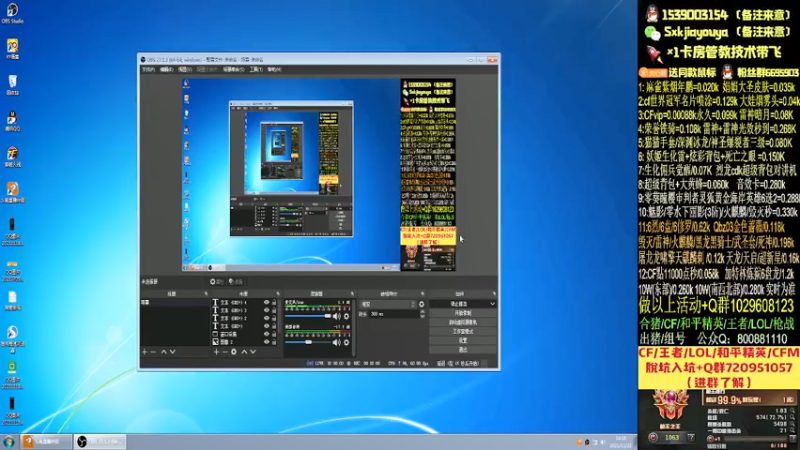Remove selected source with minus icon

click(x=225, y=352)
